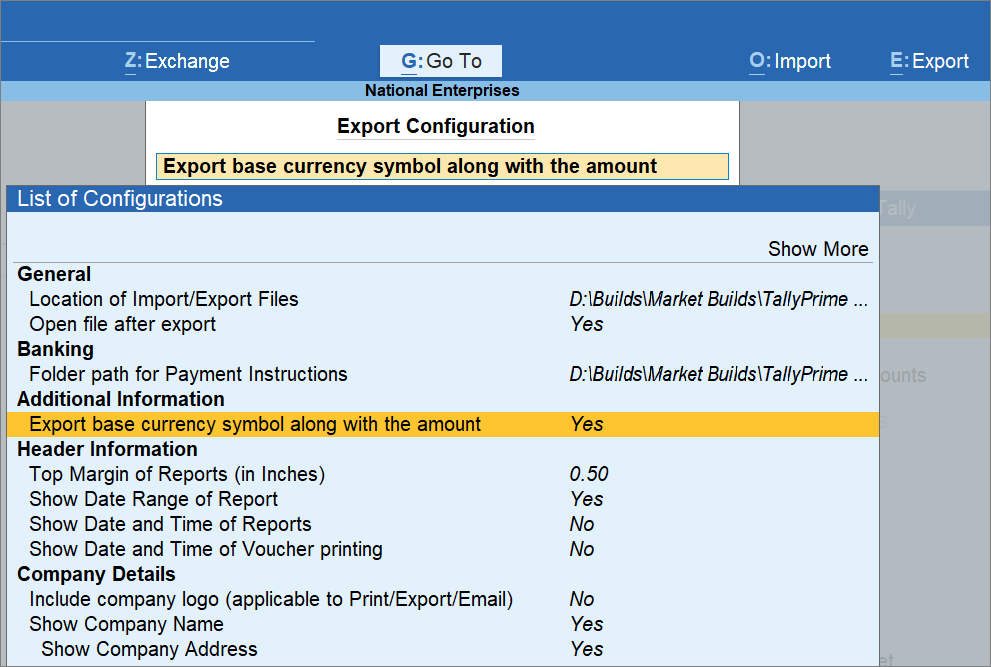Select Show Date Range of Report
This screenshot has height=667, width=991.
pos(442,499)
